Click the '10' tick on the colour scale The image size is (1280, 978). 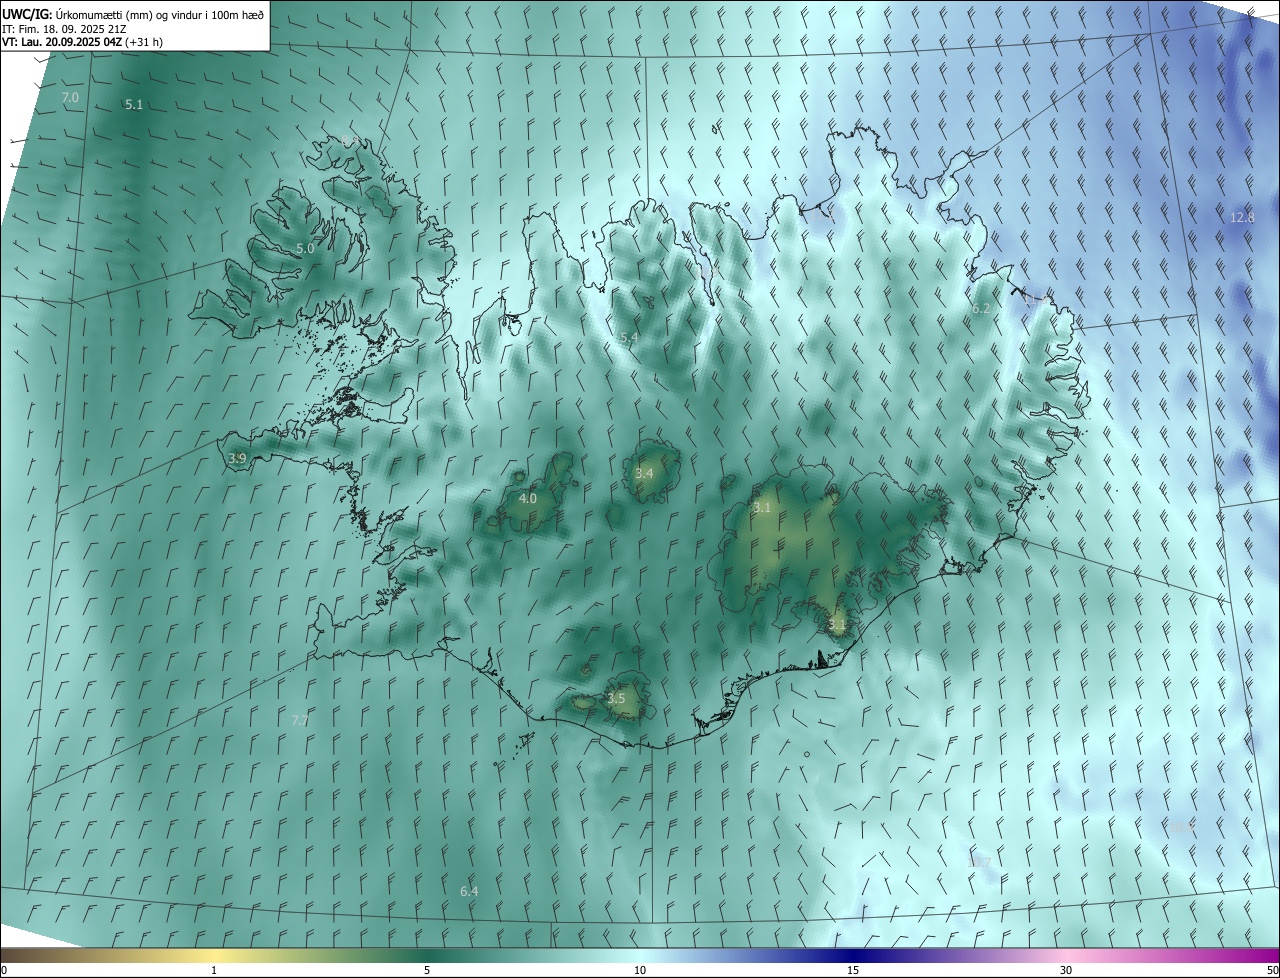point(640,970)
